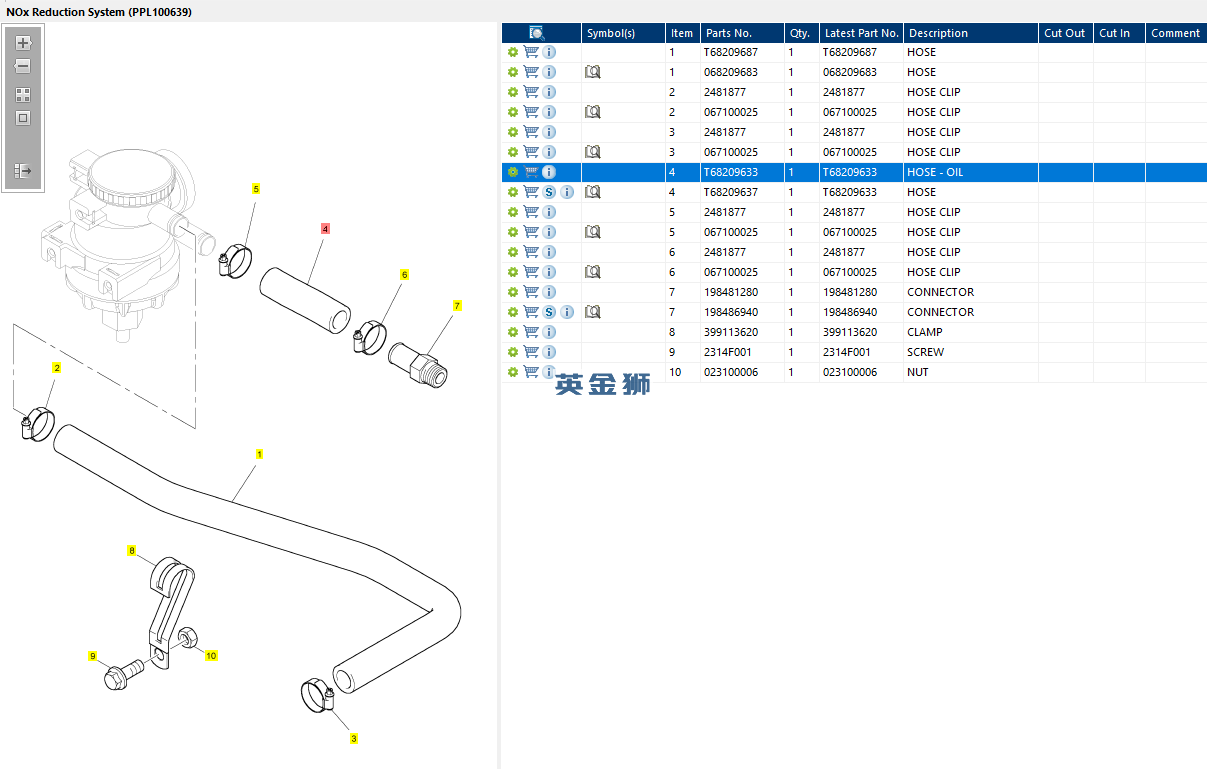Viewport: 1207px width, 769px height.
Task: Zoom out of the parts diagram
Action: (23, 66)
